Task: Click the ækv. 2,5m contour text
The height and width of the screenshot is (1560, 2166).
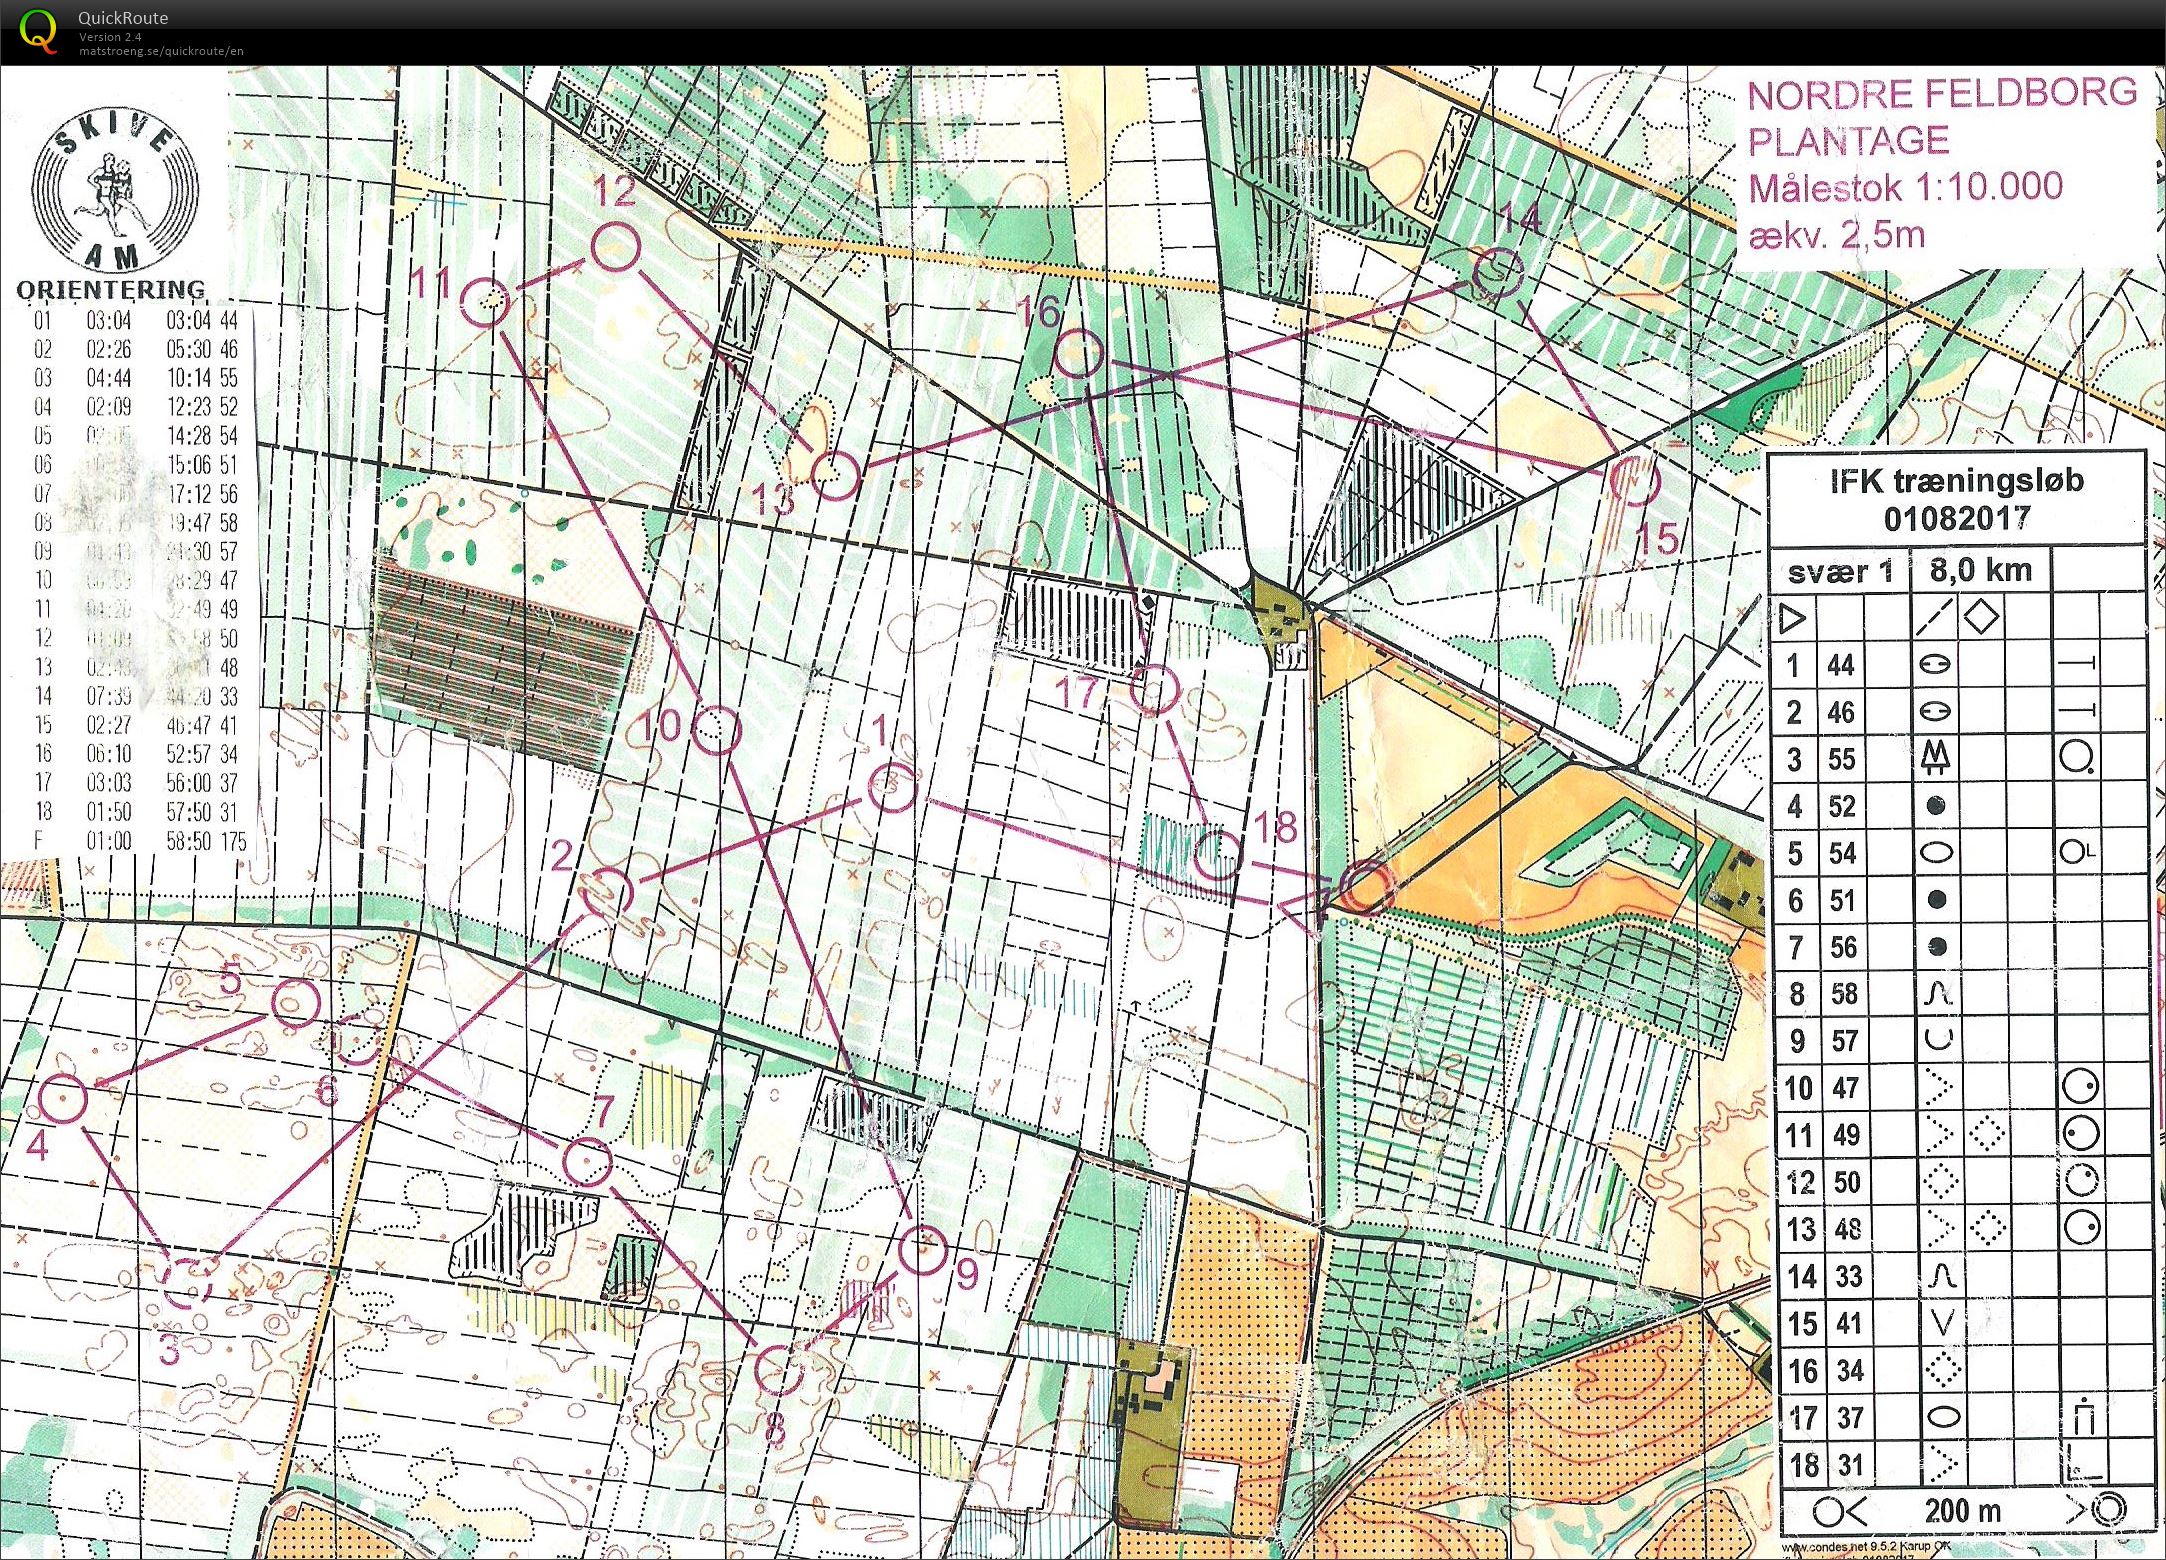Action: 1836,234
